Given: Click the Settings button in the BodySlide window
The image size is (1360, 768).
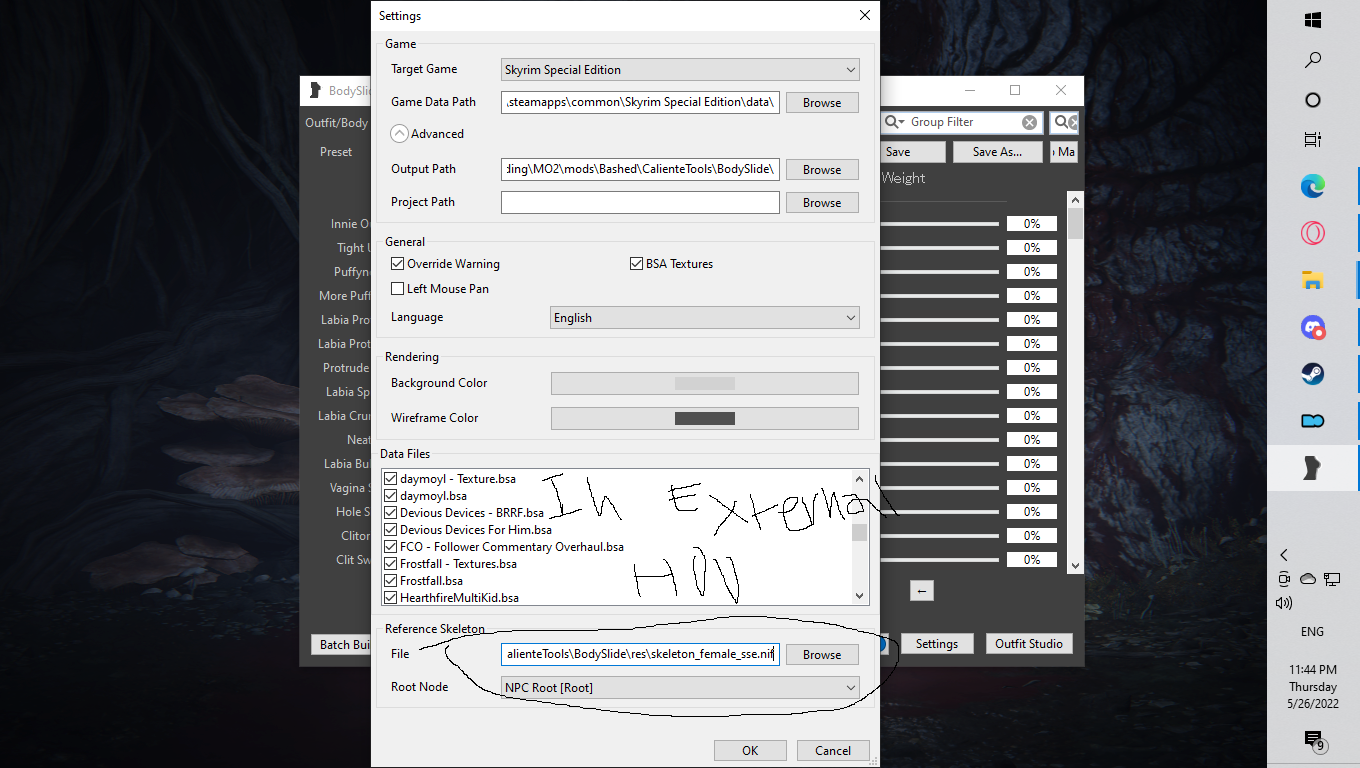Looking at the screenshot, I should pos(937,644).
